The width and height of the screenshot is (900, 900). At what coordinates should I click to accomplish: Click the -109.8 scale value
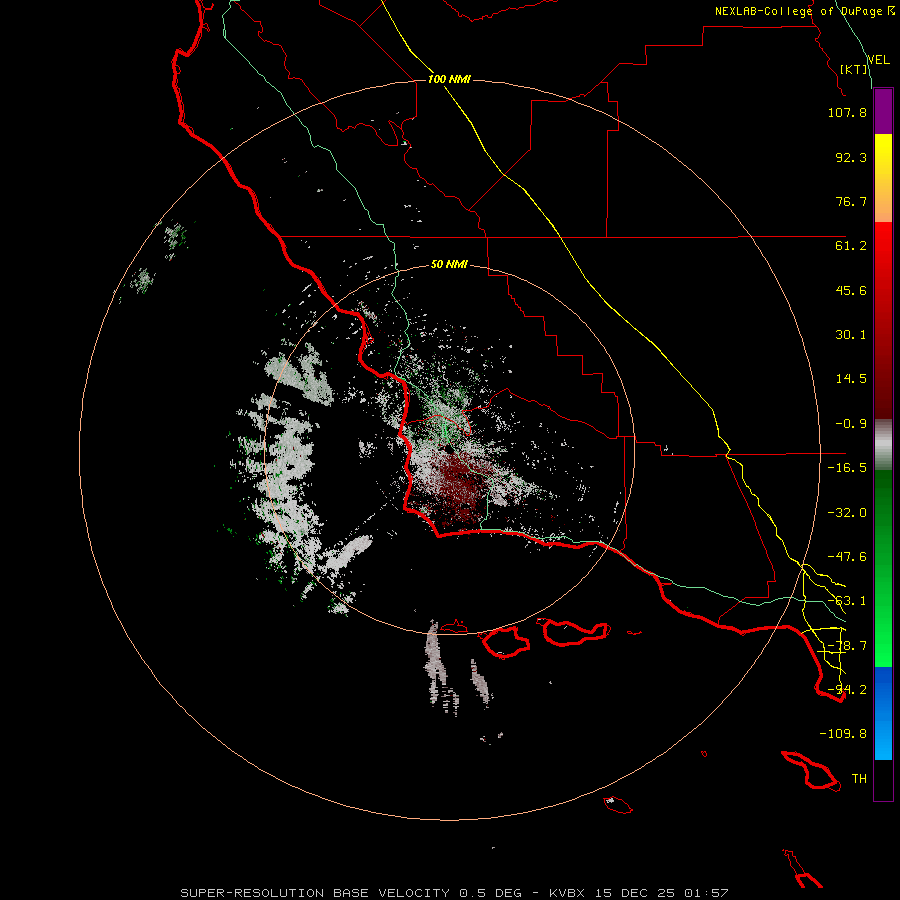coord(843,734)
